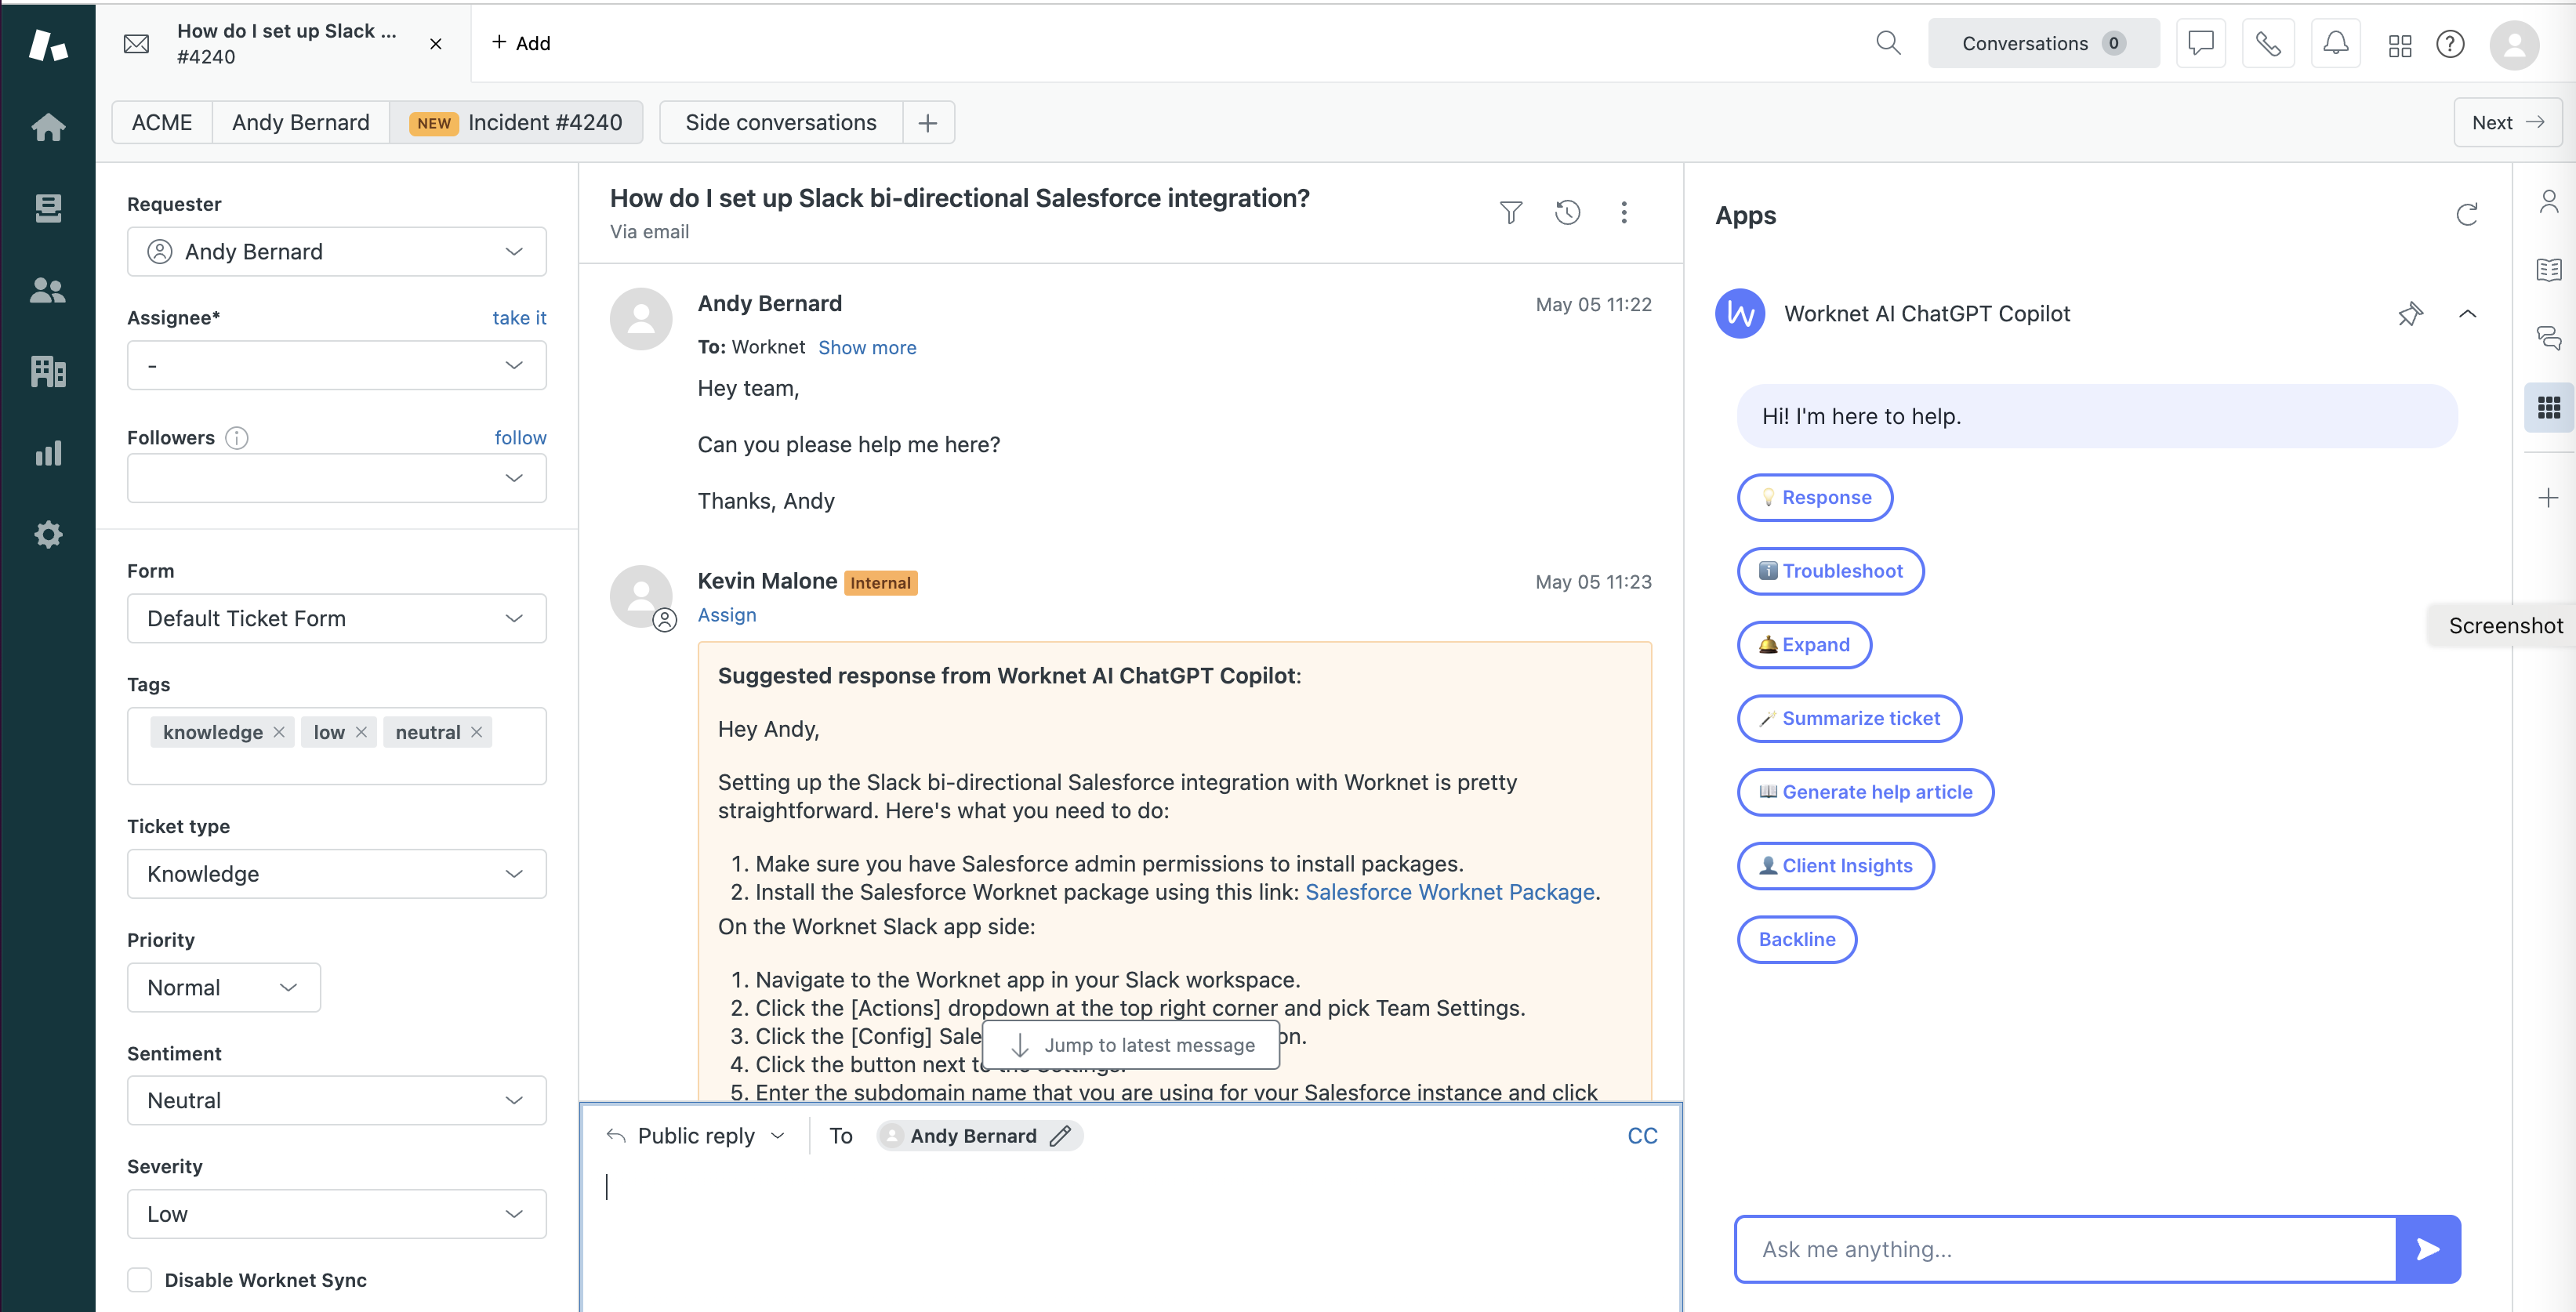Go to the Next ticket

(2507, 122)
